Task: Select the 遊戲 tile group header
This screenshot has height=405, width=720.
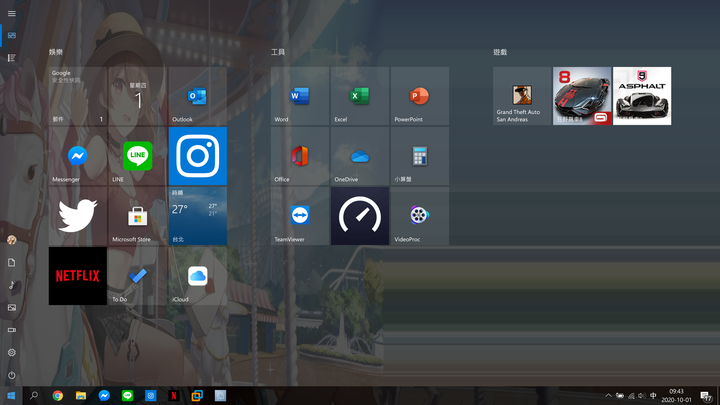Action: click(500, 52)
